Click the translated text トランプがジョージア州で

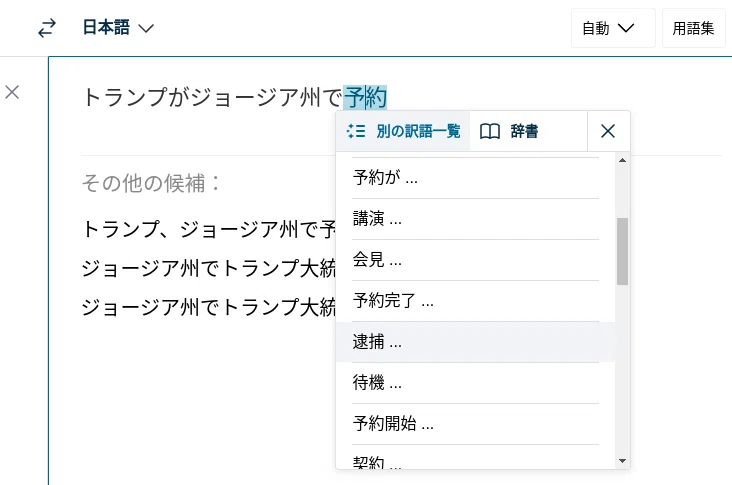(x=212, y=98)
